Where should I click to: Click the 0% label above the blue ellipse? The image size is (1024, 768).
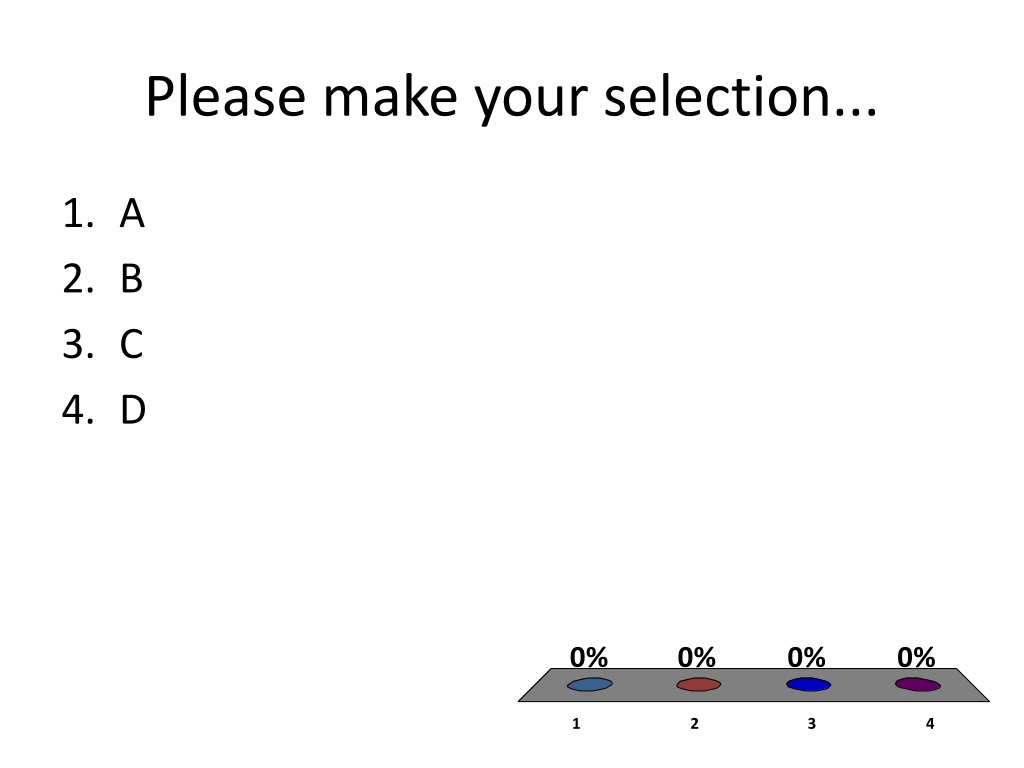(x=806, y=657)
